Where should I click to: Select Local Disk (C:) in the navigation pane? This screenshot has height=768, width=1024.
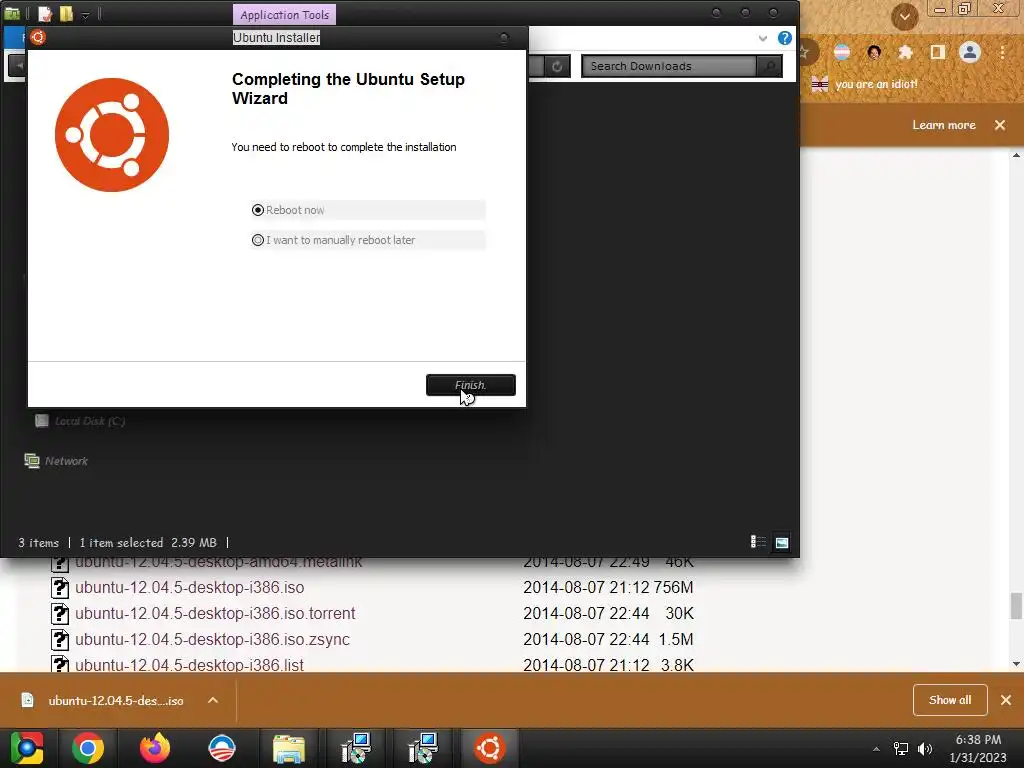click(x=80, y=421)
